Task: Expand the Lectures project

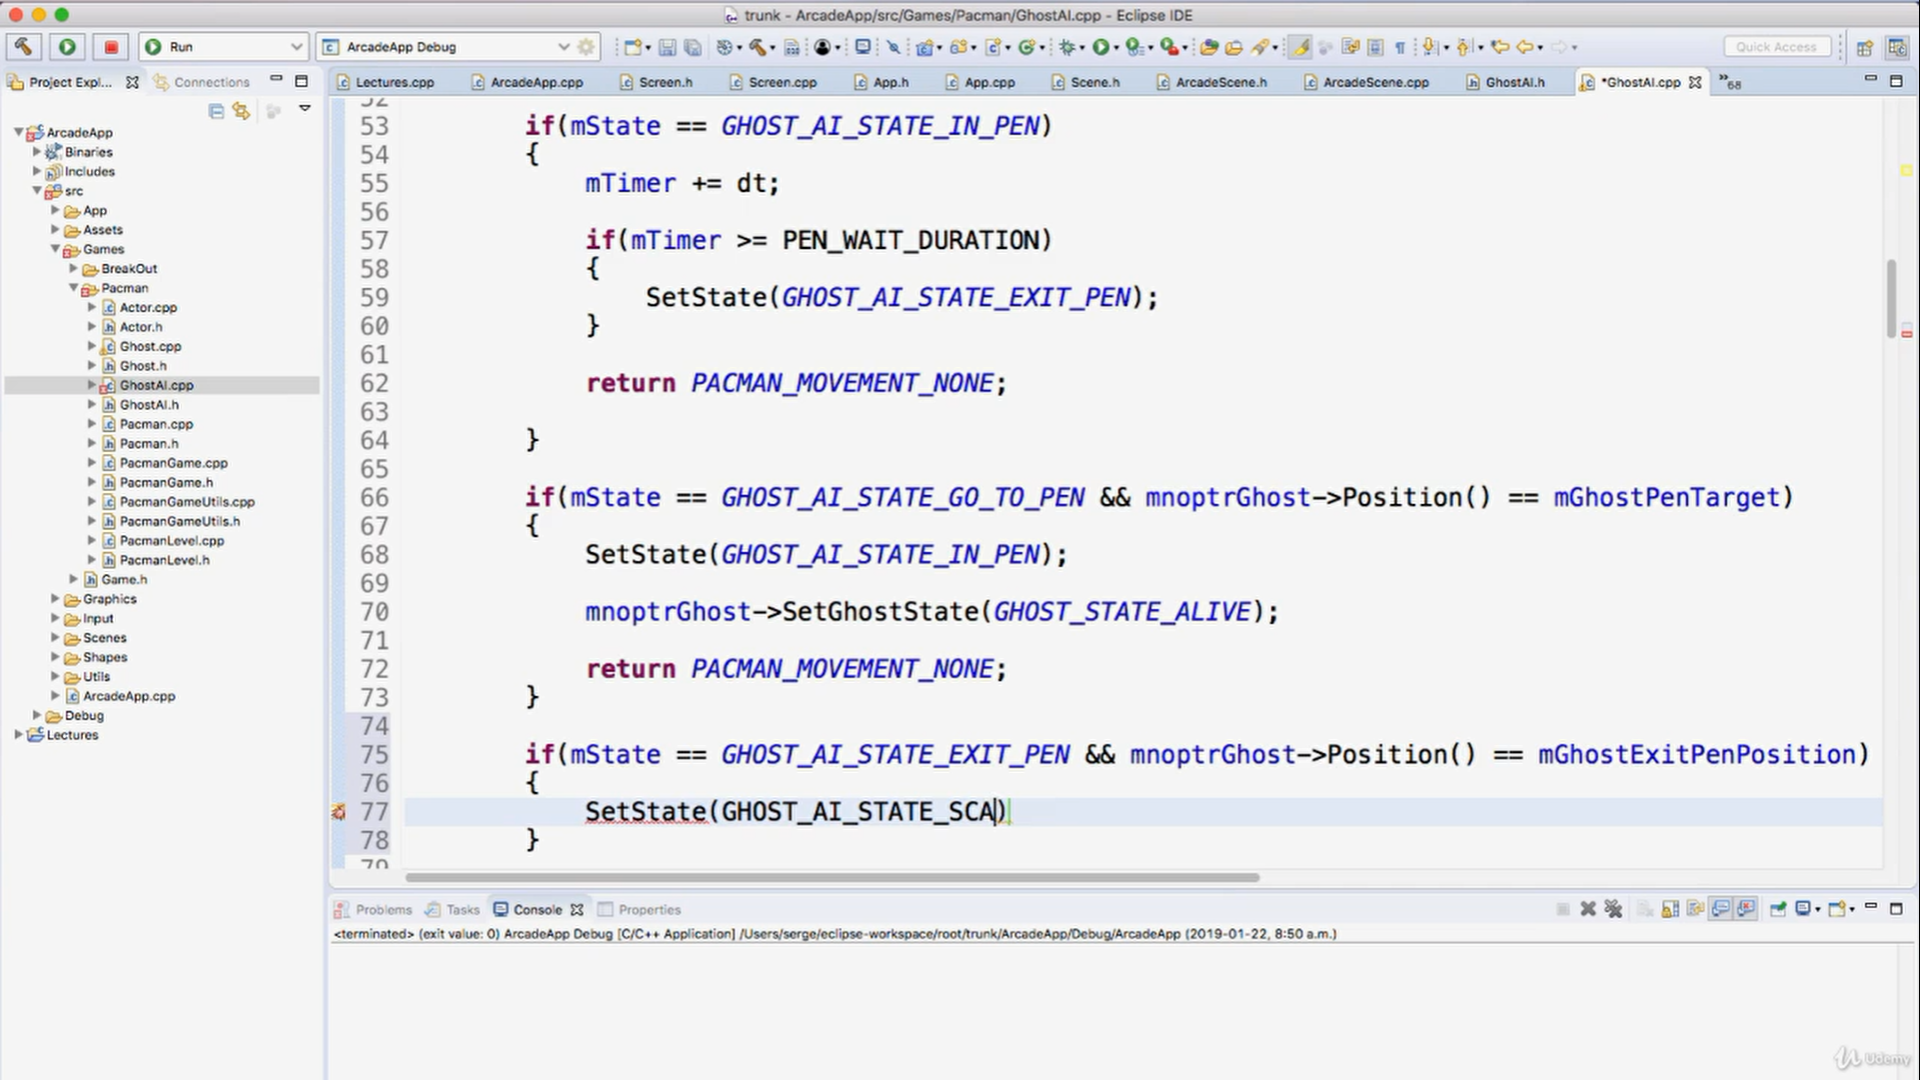Action: (19, 735)
